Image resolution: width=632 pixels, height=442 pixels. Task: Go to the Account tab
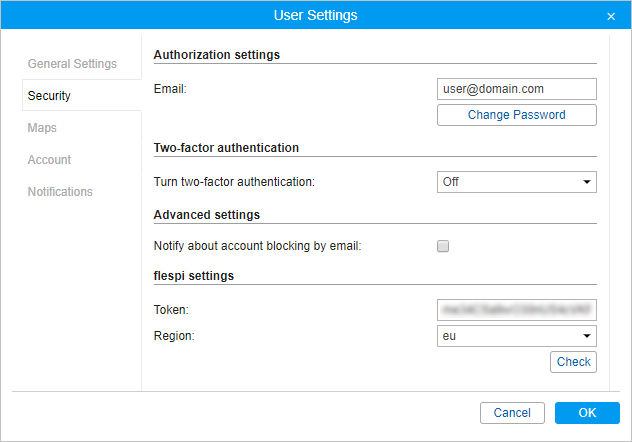49,160
